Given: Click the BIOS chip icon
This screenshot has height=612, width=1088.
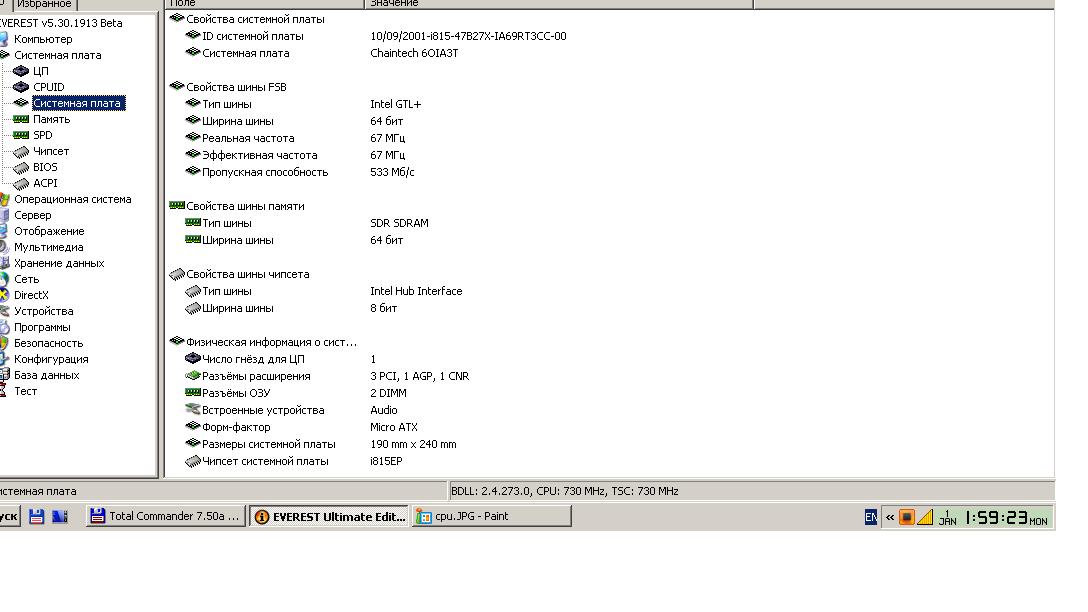Looking at the screenshot, I should click(21, 167).
